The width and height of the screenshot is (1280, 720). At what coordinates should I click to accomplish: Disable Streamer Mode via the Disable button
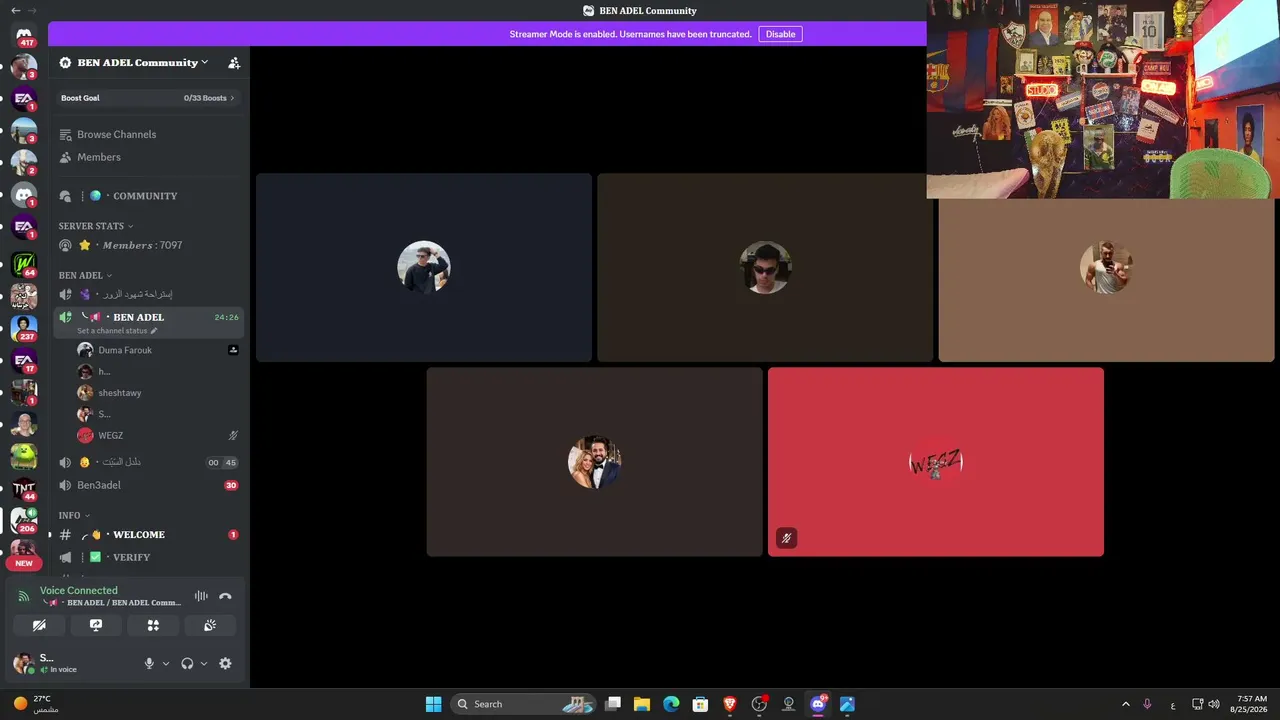[780, 34]
